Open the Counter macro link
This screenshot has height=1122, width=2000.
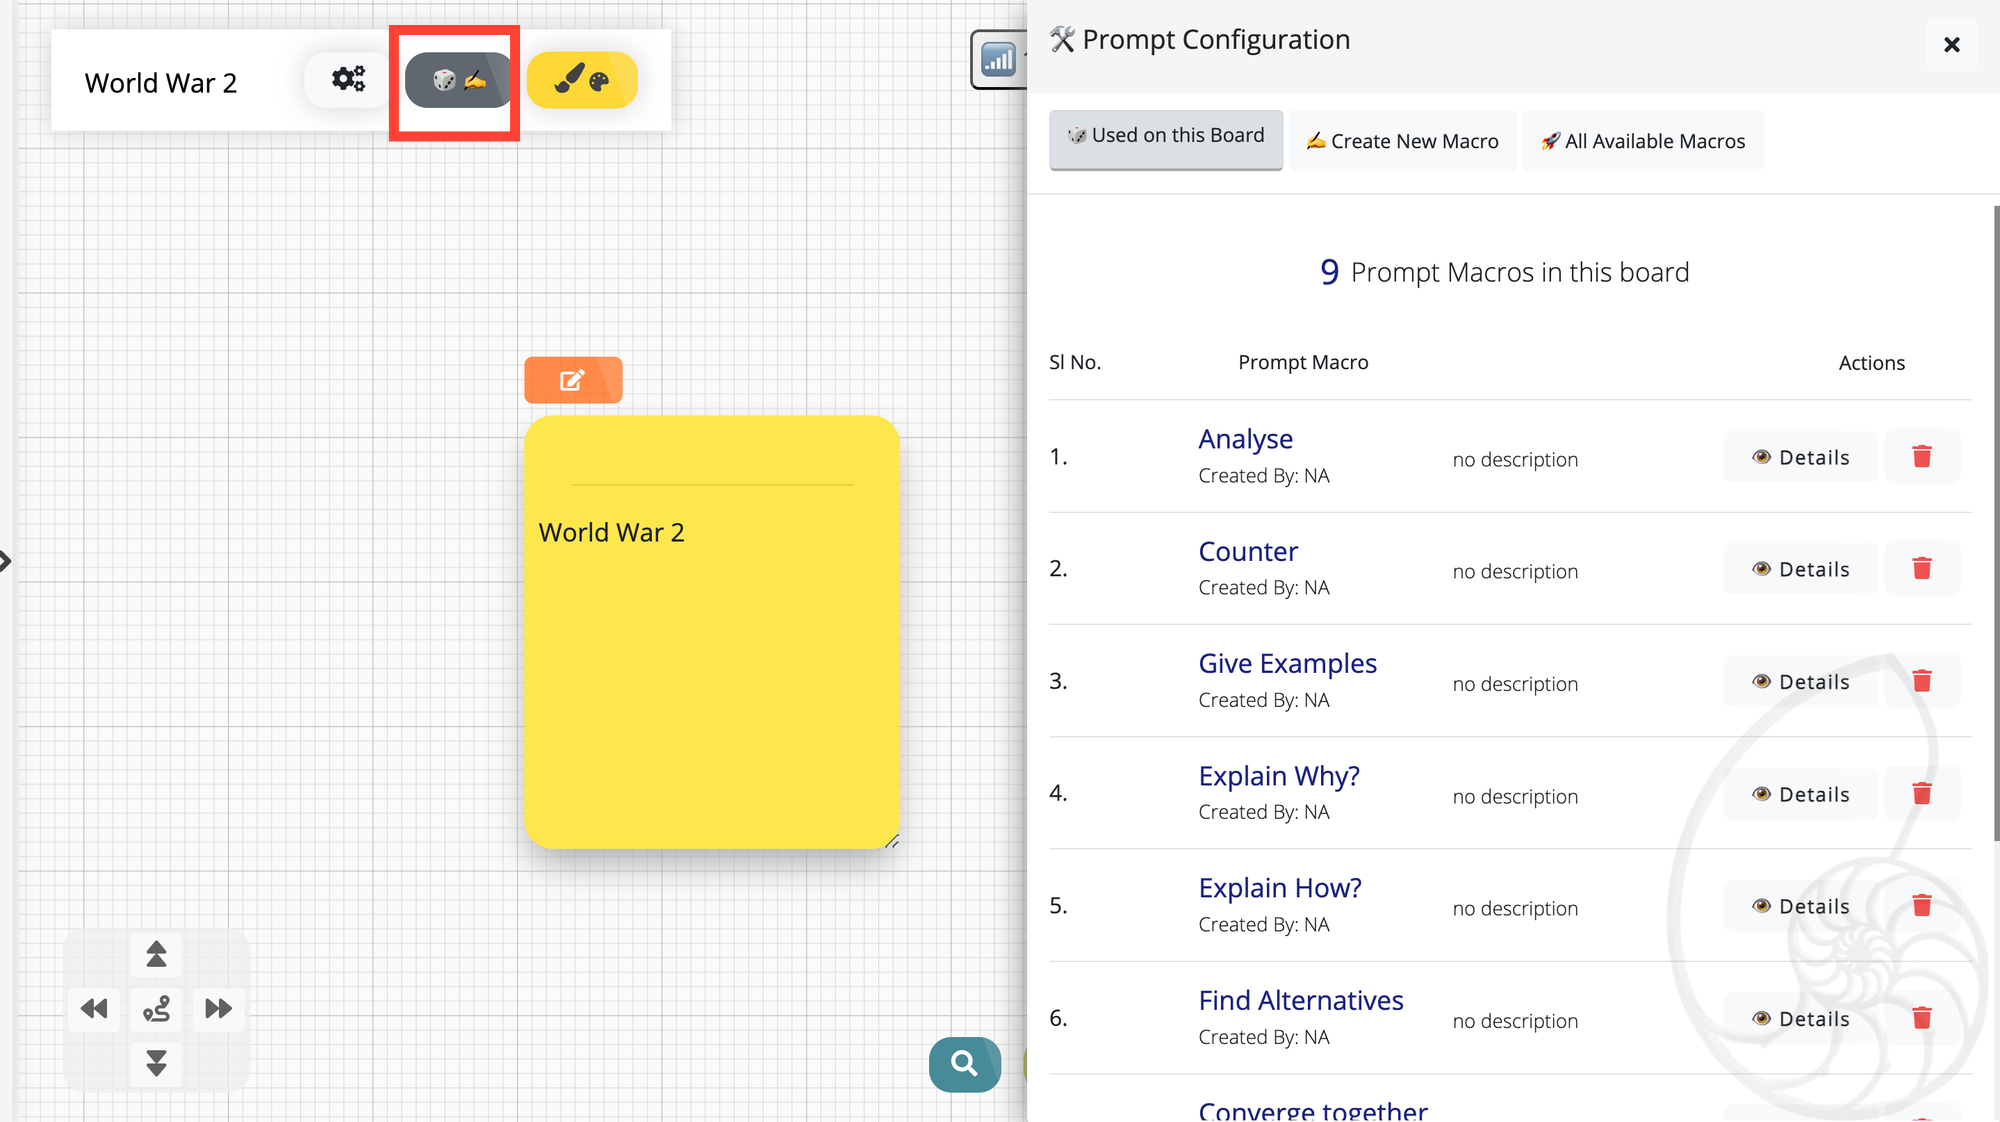(1248, 551)
